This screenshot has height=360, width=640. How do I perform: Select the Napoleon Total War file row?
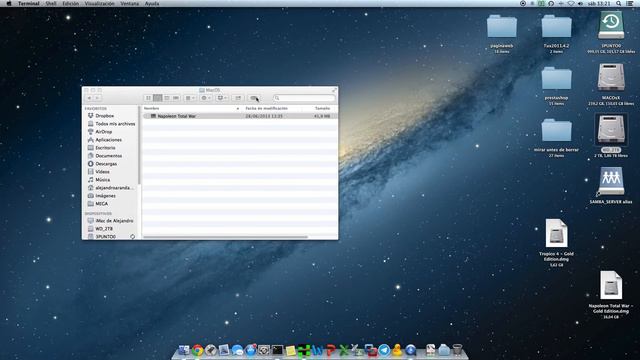240,116
